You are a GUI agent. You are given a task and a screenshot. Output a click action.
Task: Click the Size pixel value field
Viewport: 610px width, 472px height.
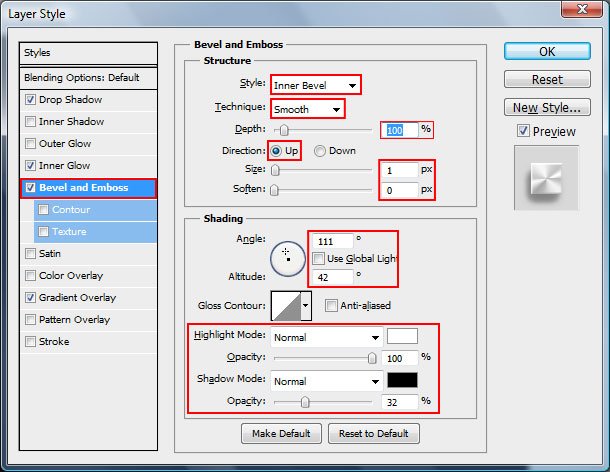tap(400, 170)
